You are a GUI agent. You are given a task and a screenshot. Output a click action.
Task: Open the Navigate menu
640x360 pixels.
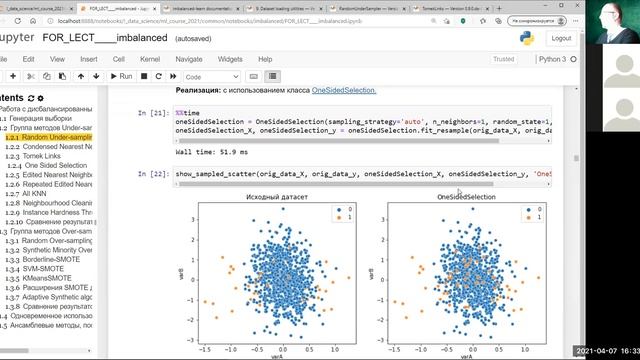click(x=189, y=59)
